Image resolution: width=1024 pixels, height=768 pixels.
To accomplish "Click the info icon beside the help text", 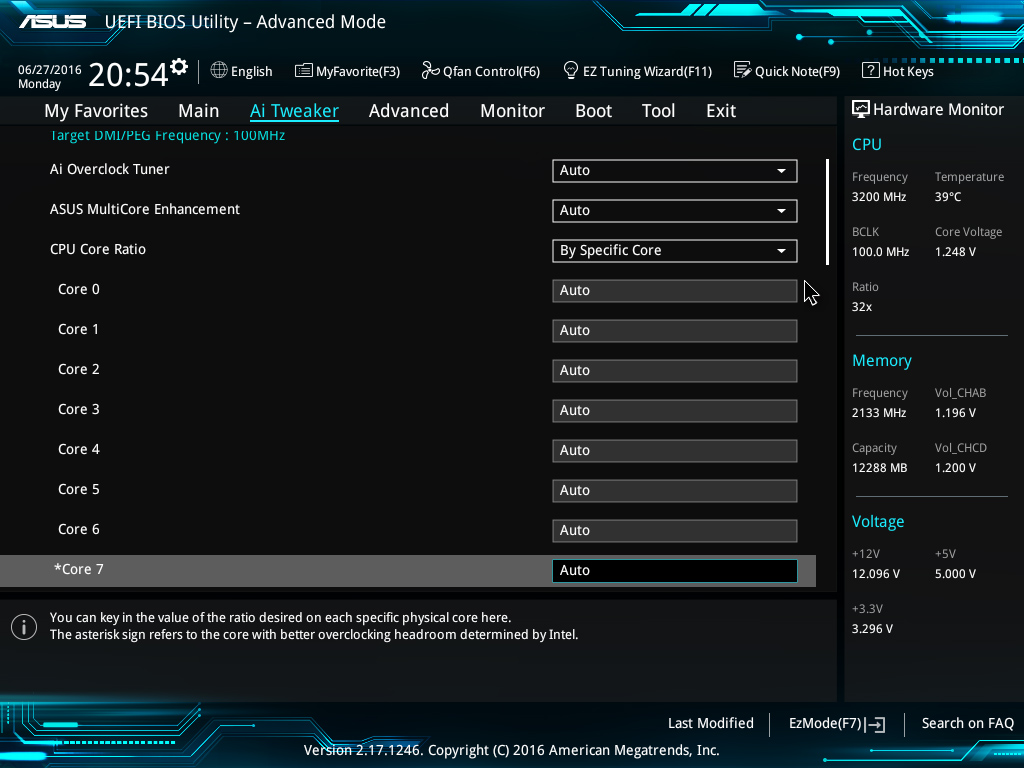I will point(24,627).
